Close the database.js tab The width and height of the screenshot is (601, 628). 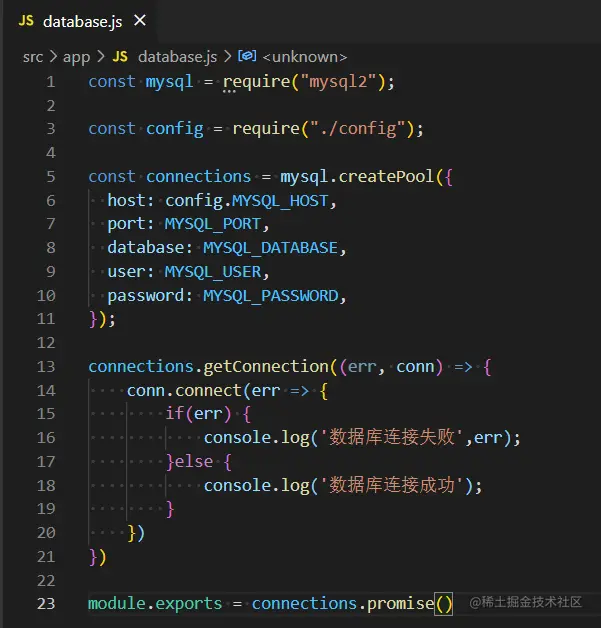click(140, 20)
